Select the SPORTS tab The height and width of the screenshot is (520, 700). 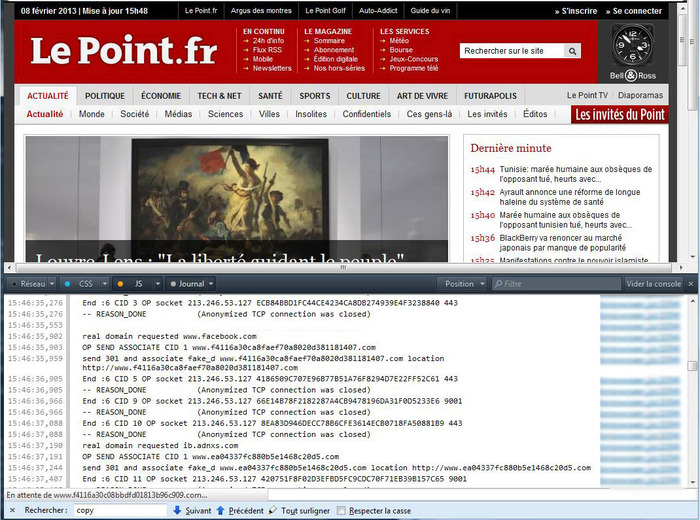315,96
